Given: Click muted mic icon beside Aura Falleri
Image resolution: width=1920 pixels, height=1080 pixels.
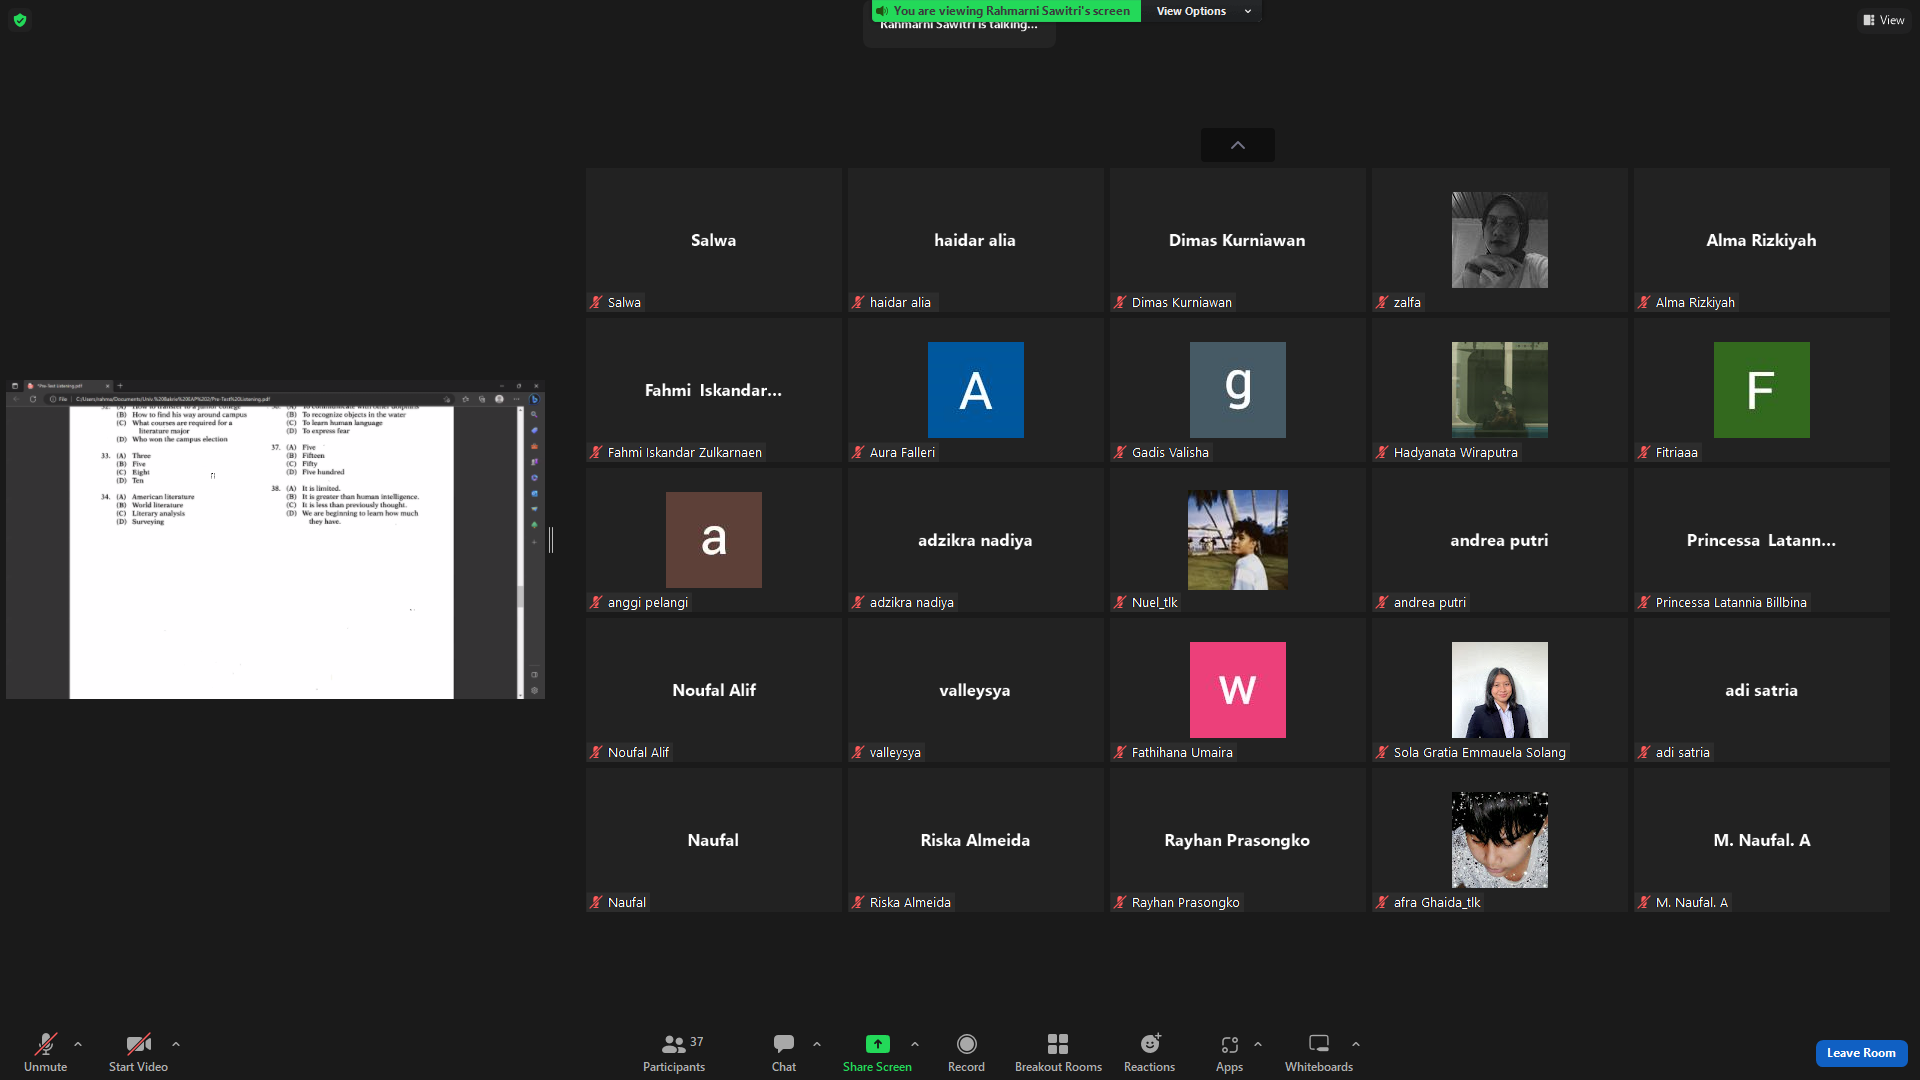Looking at the screenshot, I should pos(858,452).
